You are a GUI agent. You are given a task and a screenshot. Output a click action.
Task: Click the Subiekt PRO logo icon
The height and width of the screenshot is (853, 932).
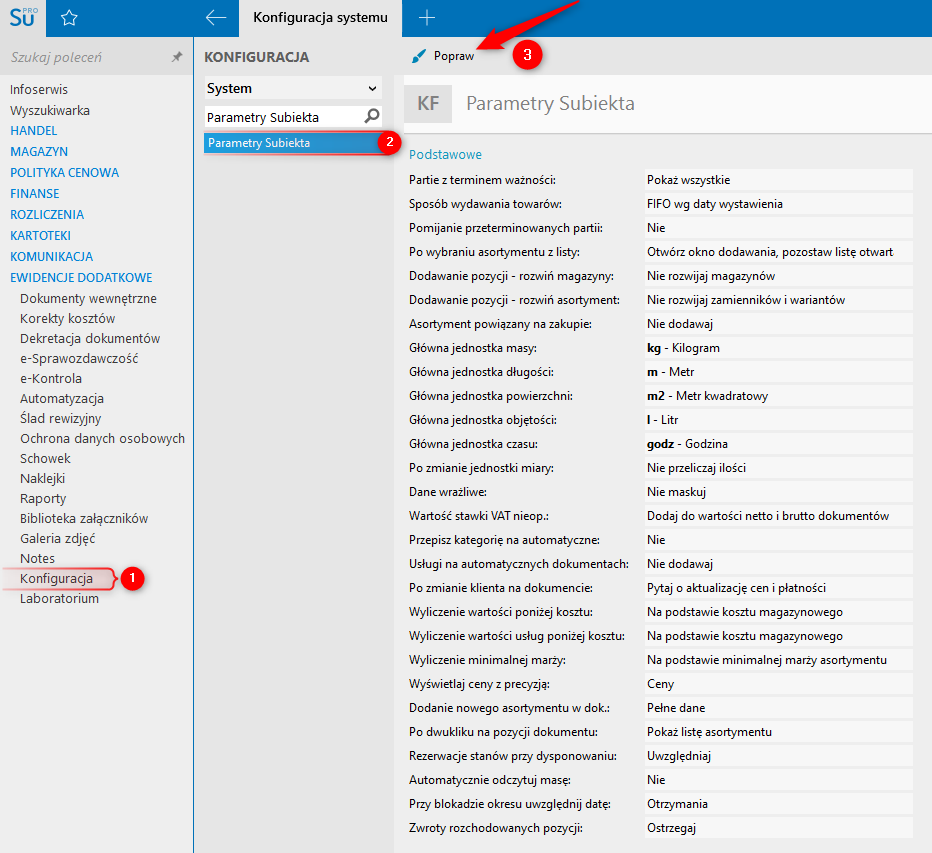(23, 17)
